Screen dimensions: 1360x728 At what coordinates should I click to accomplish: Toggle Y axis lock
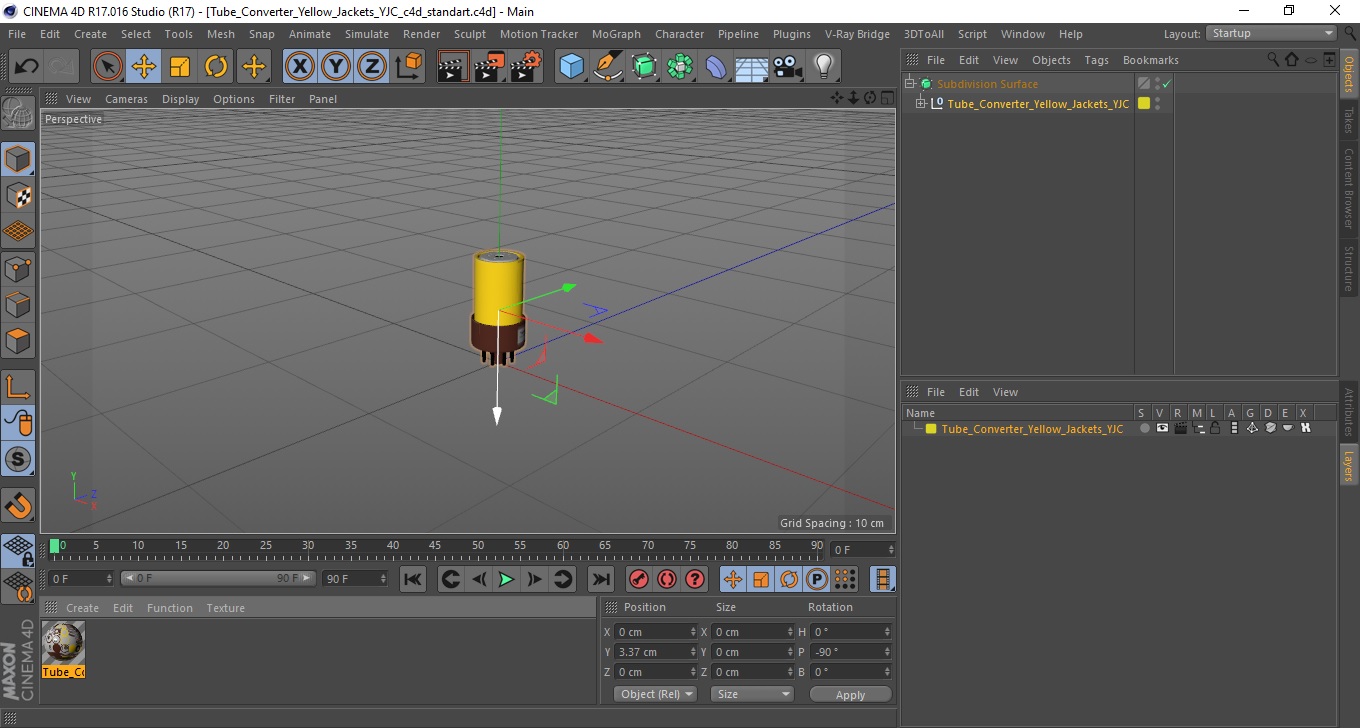click(x=336, y=67)
